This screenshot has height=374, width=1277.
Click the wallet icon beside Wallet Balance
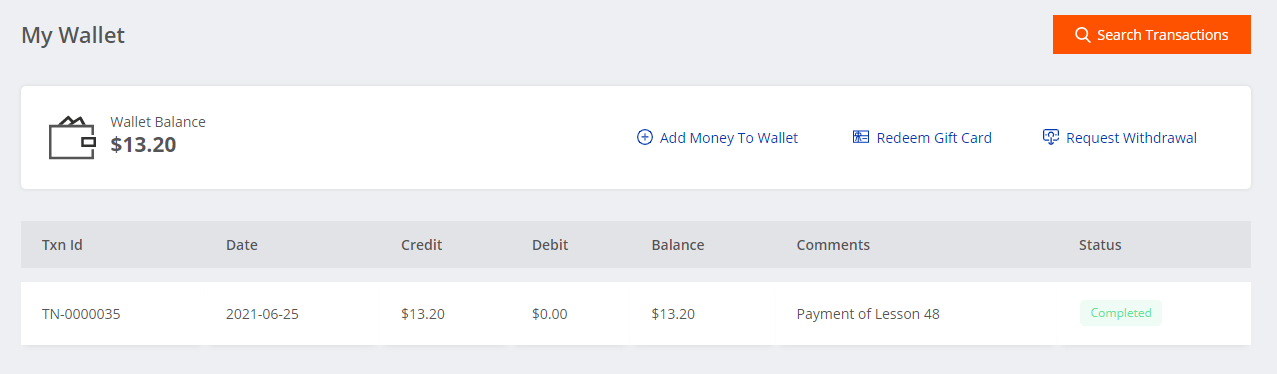pos(72,138)
